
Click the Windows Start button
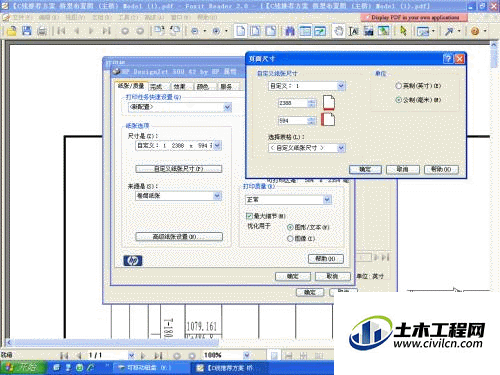(23, 367)
